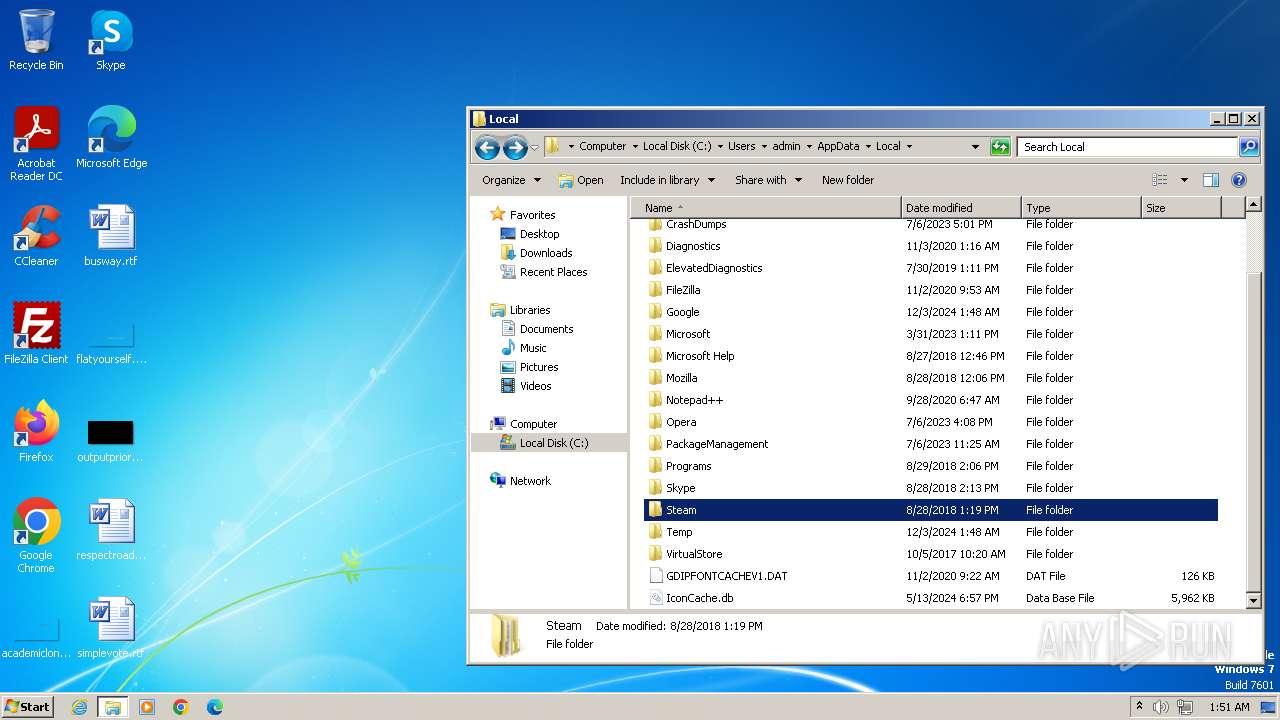Open the Google Chrome desktop shortcut
The height and width of the screenshot is (720, 1280).
point(36,536)
